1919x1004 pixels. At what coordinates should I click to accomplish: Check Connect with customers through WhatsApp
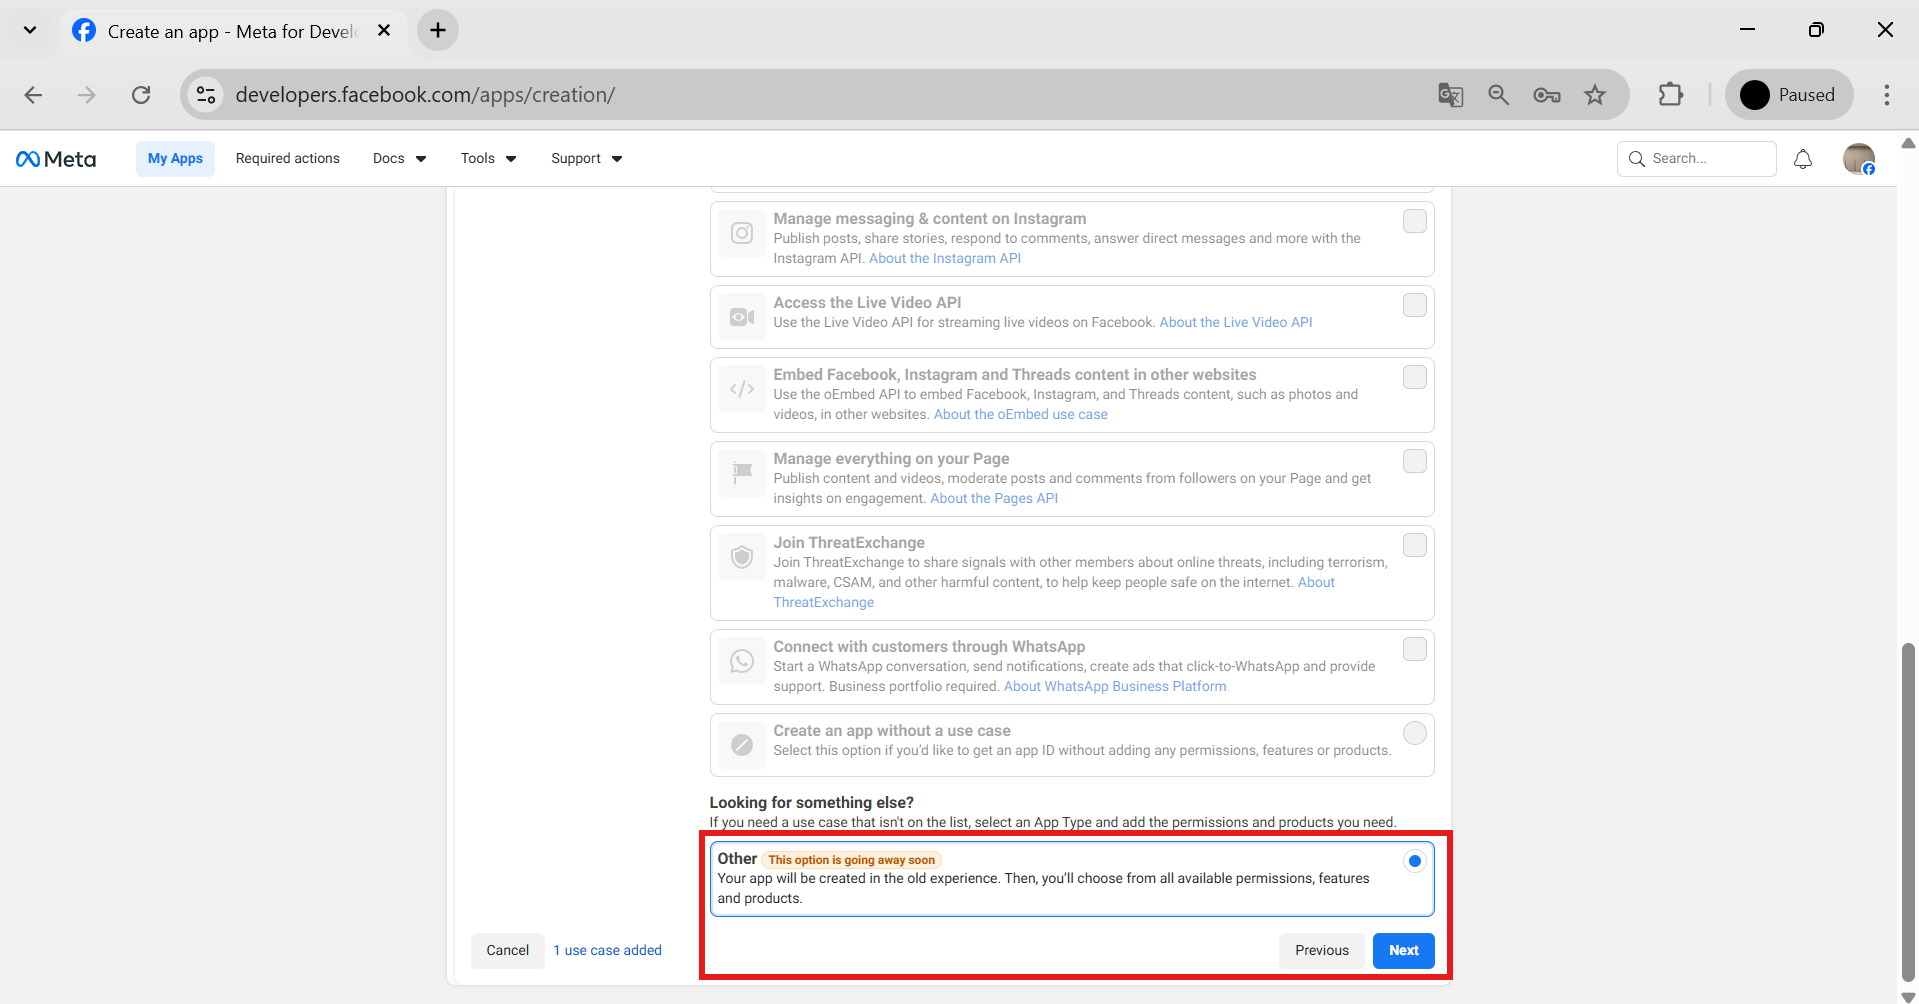click(1415, 649)
